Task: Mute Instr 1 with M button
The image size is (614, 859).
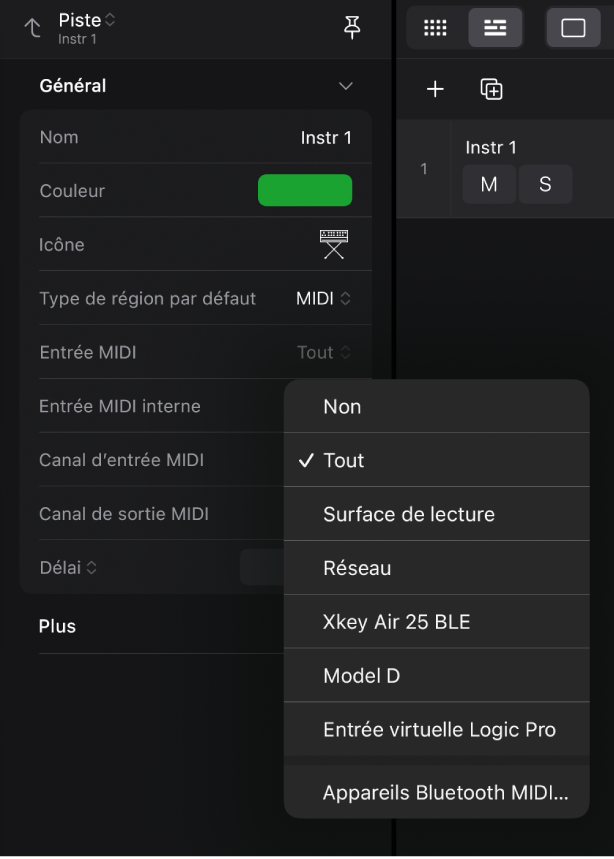Action: pyautogui.click(x=489, y=184)
